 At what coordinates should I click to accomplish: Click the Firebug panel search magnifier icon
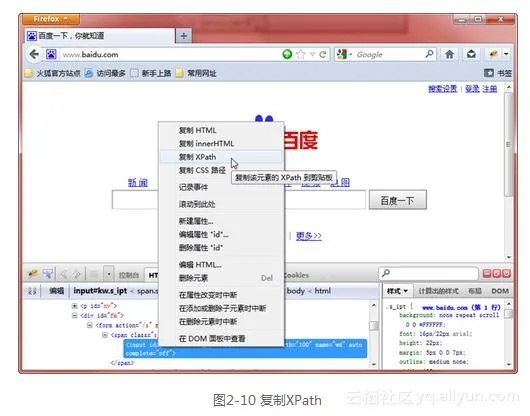(x=386, y=273)
